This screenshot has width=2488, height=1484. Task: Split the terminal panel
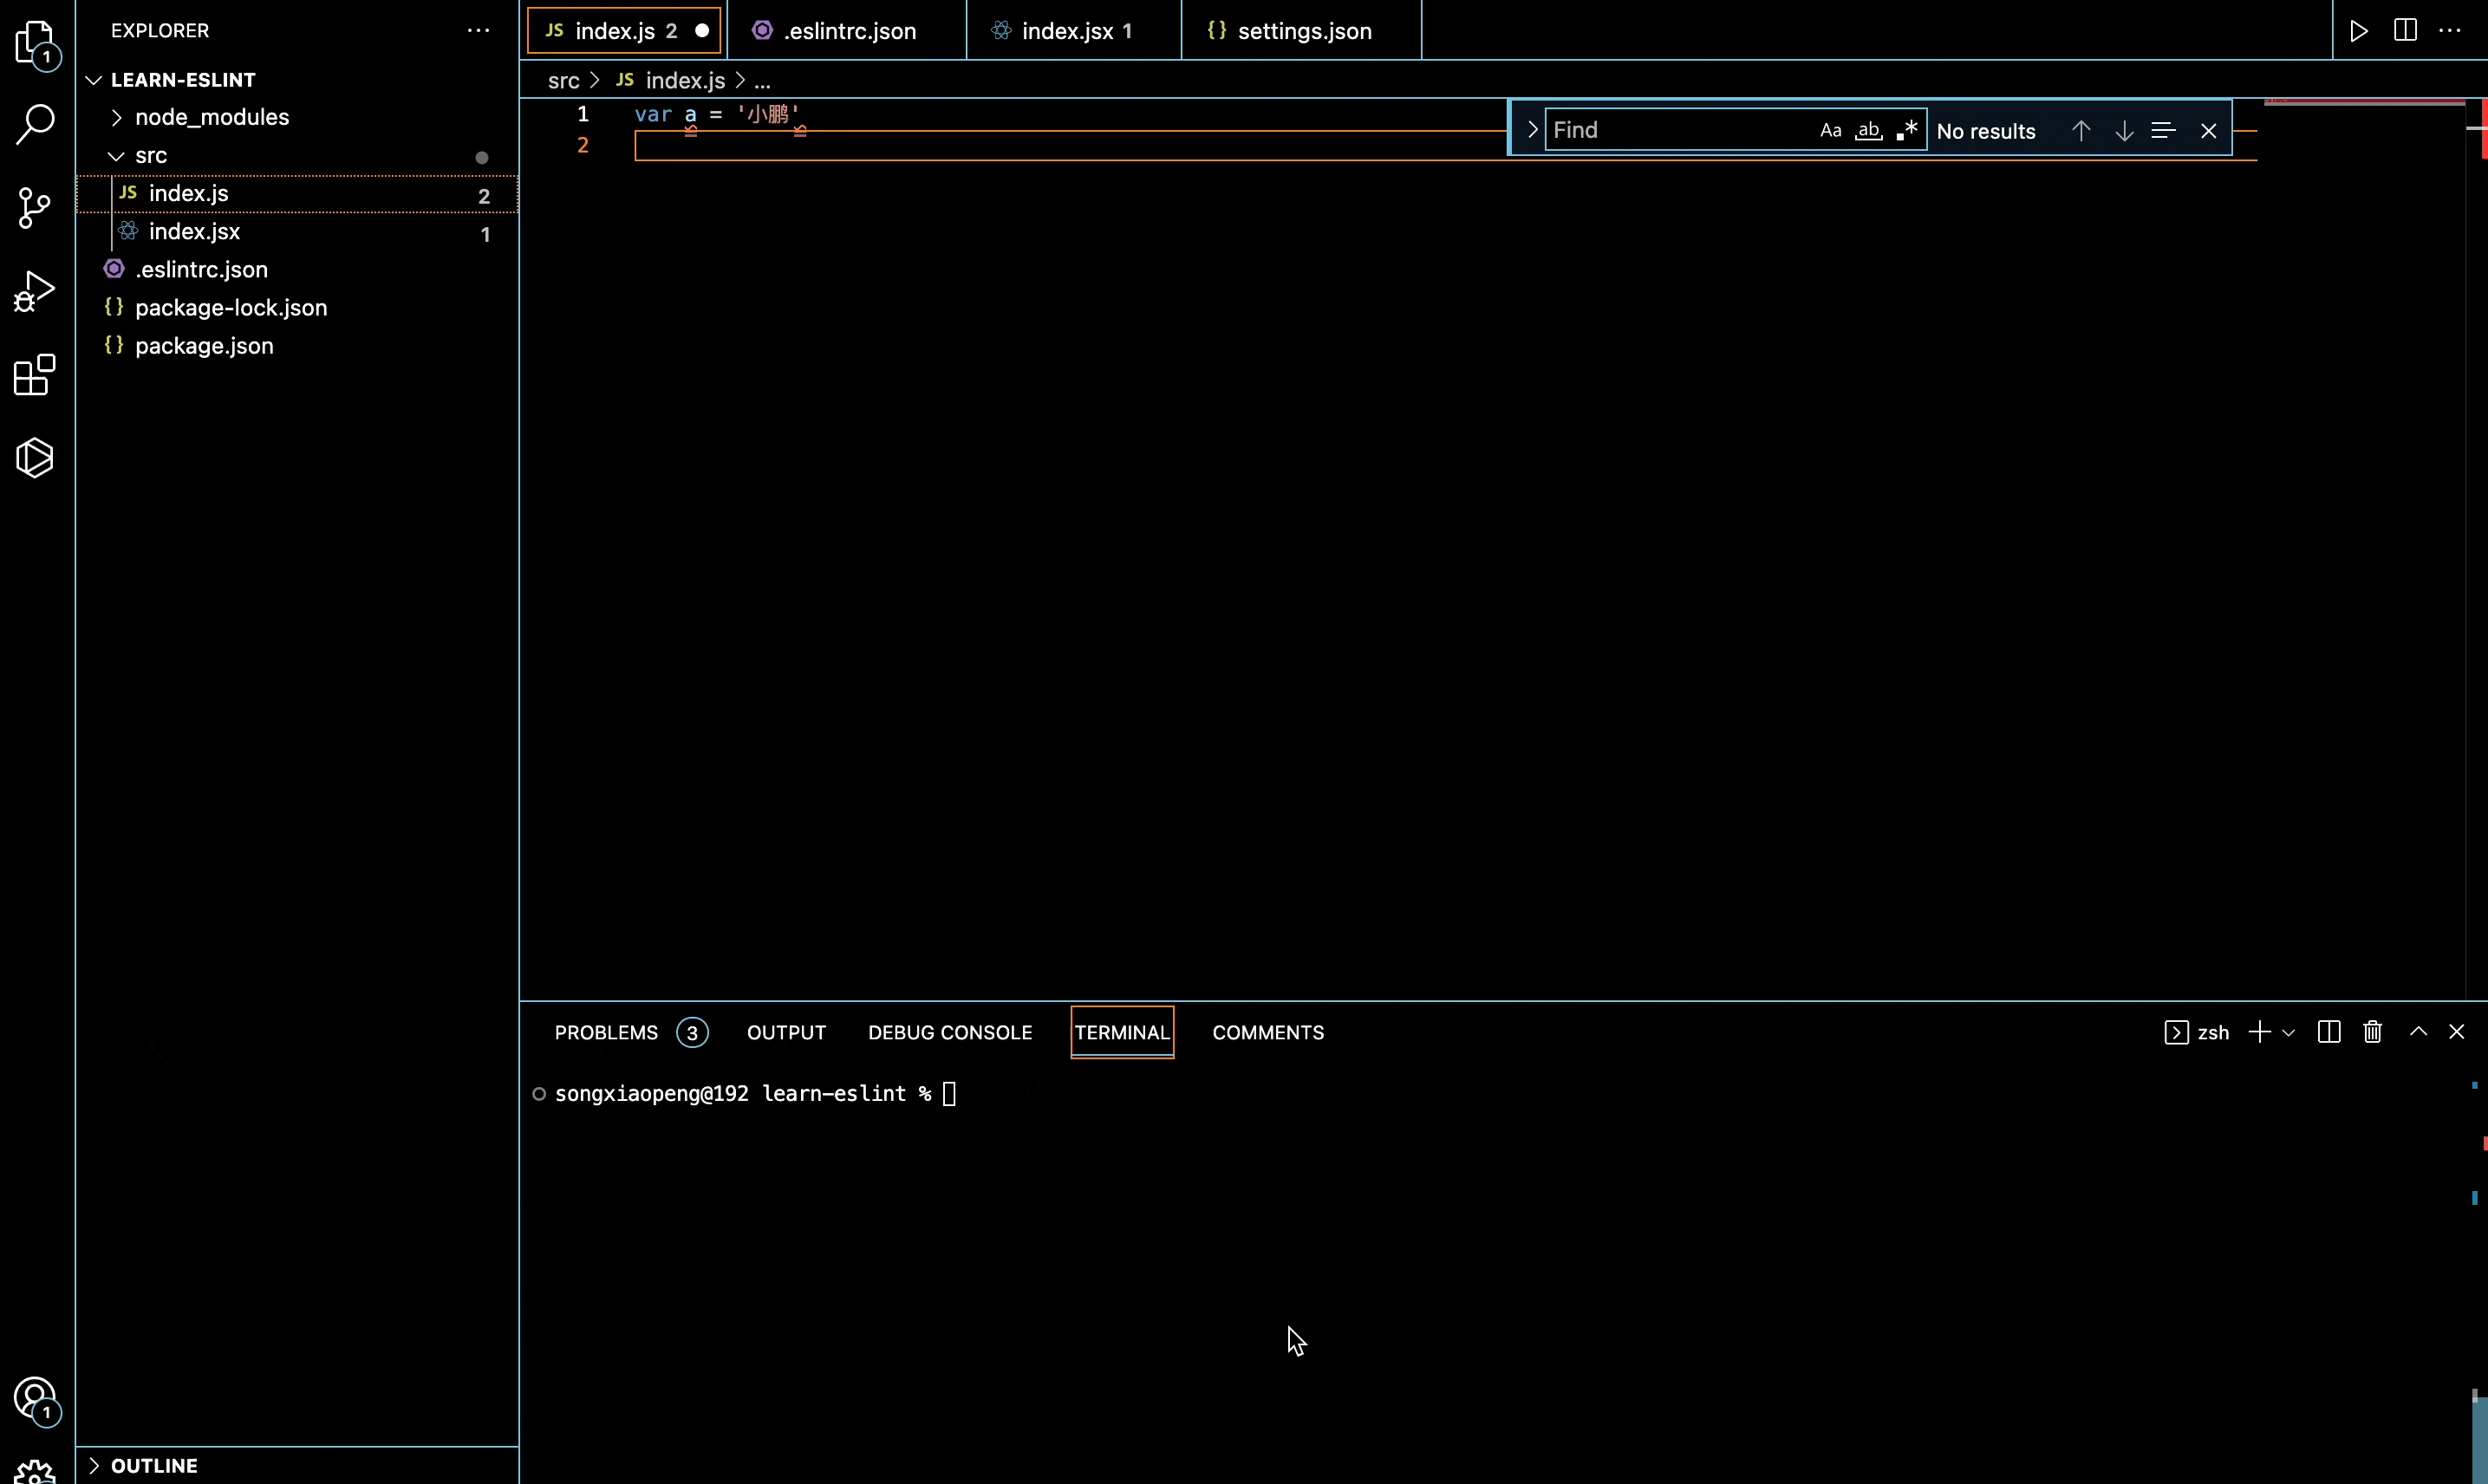[2328, 1032]
